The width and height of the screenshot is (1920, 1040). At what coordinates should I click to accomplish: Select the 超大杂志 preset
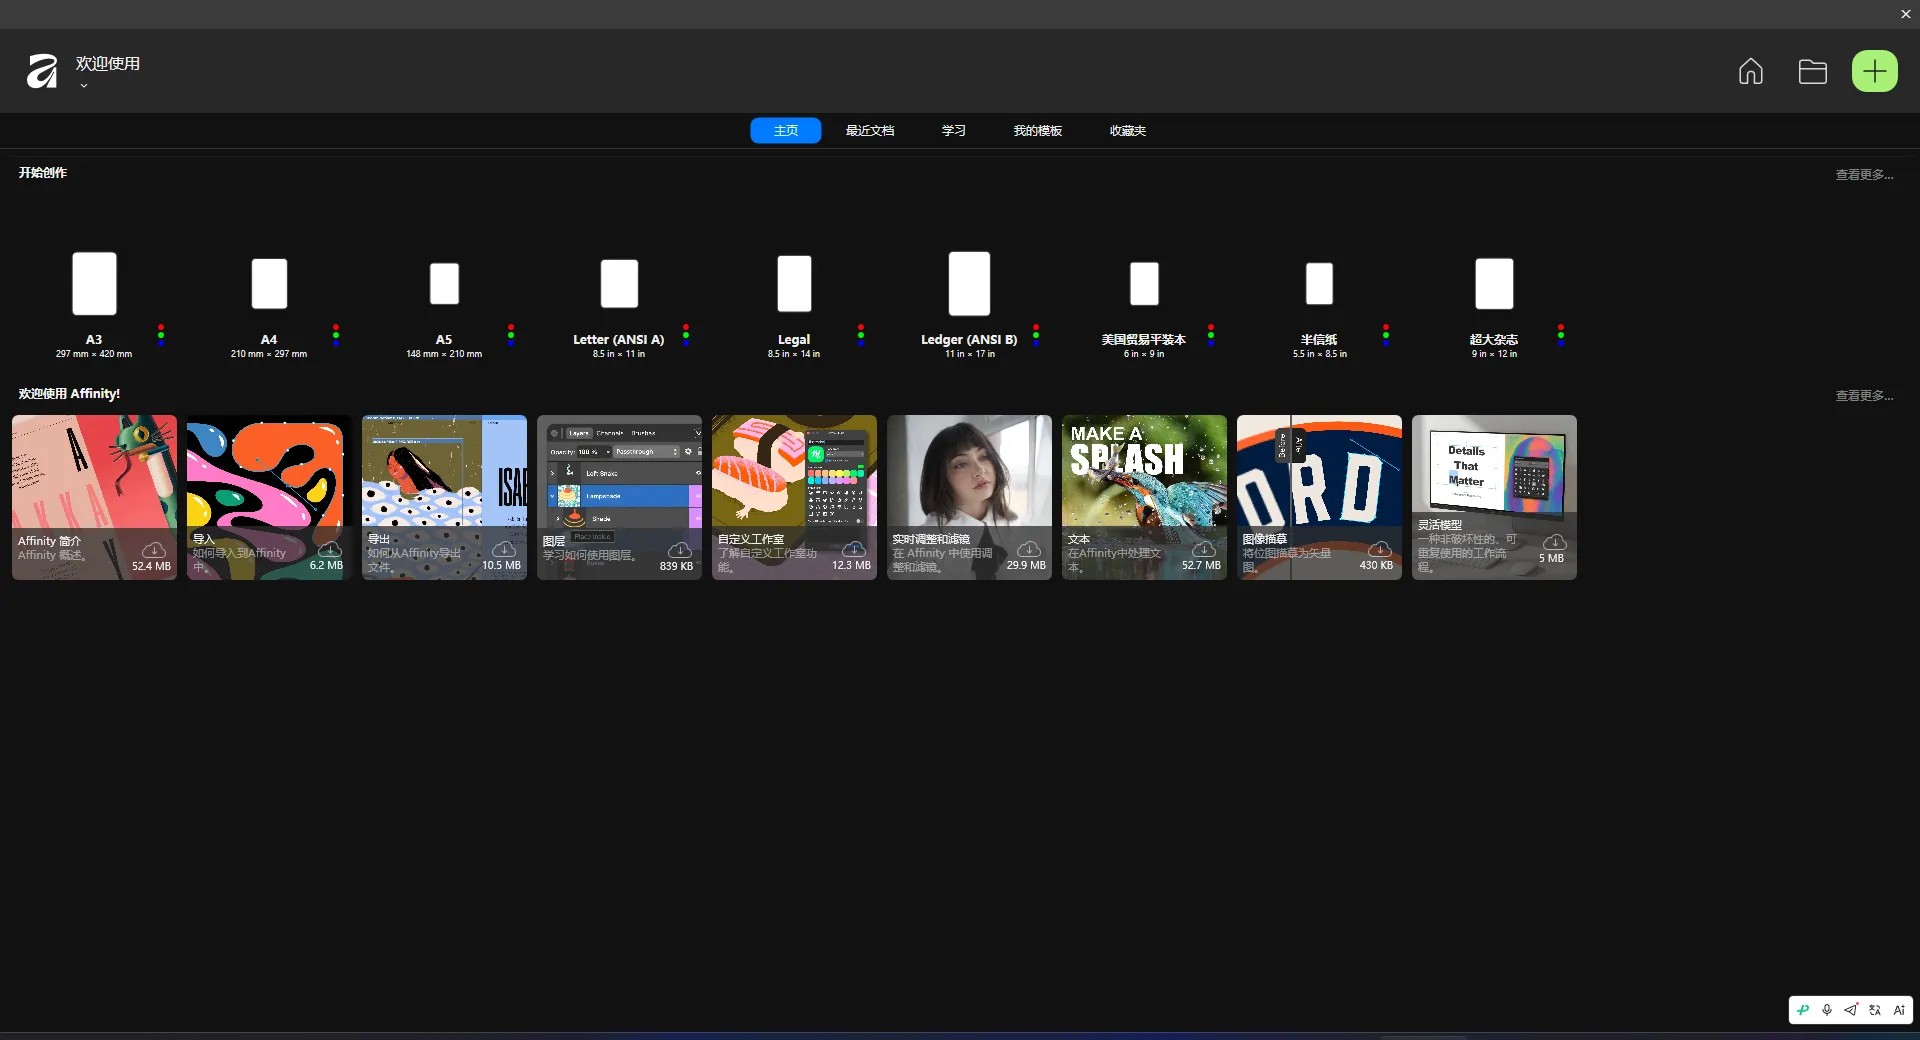pos(1494,284)
